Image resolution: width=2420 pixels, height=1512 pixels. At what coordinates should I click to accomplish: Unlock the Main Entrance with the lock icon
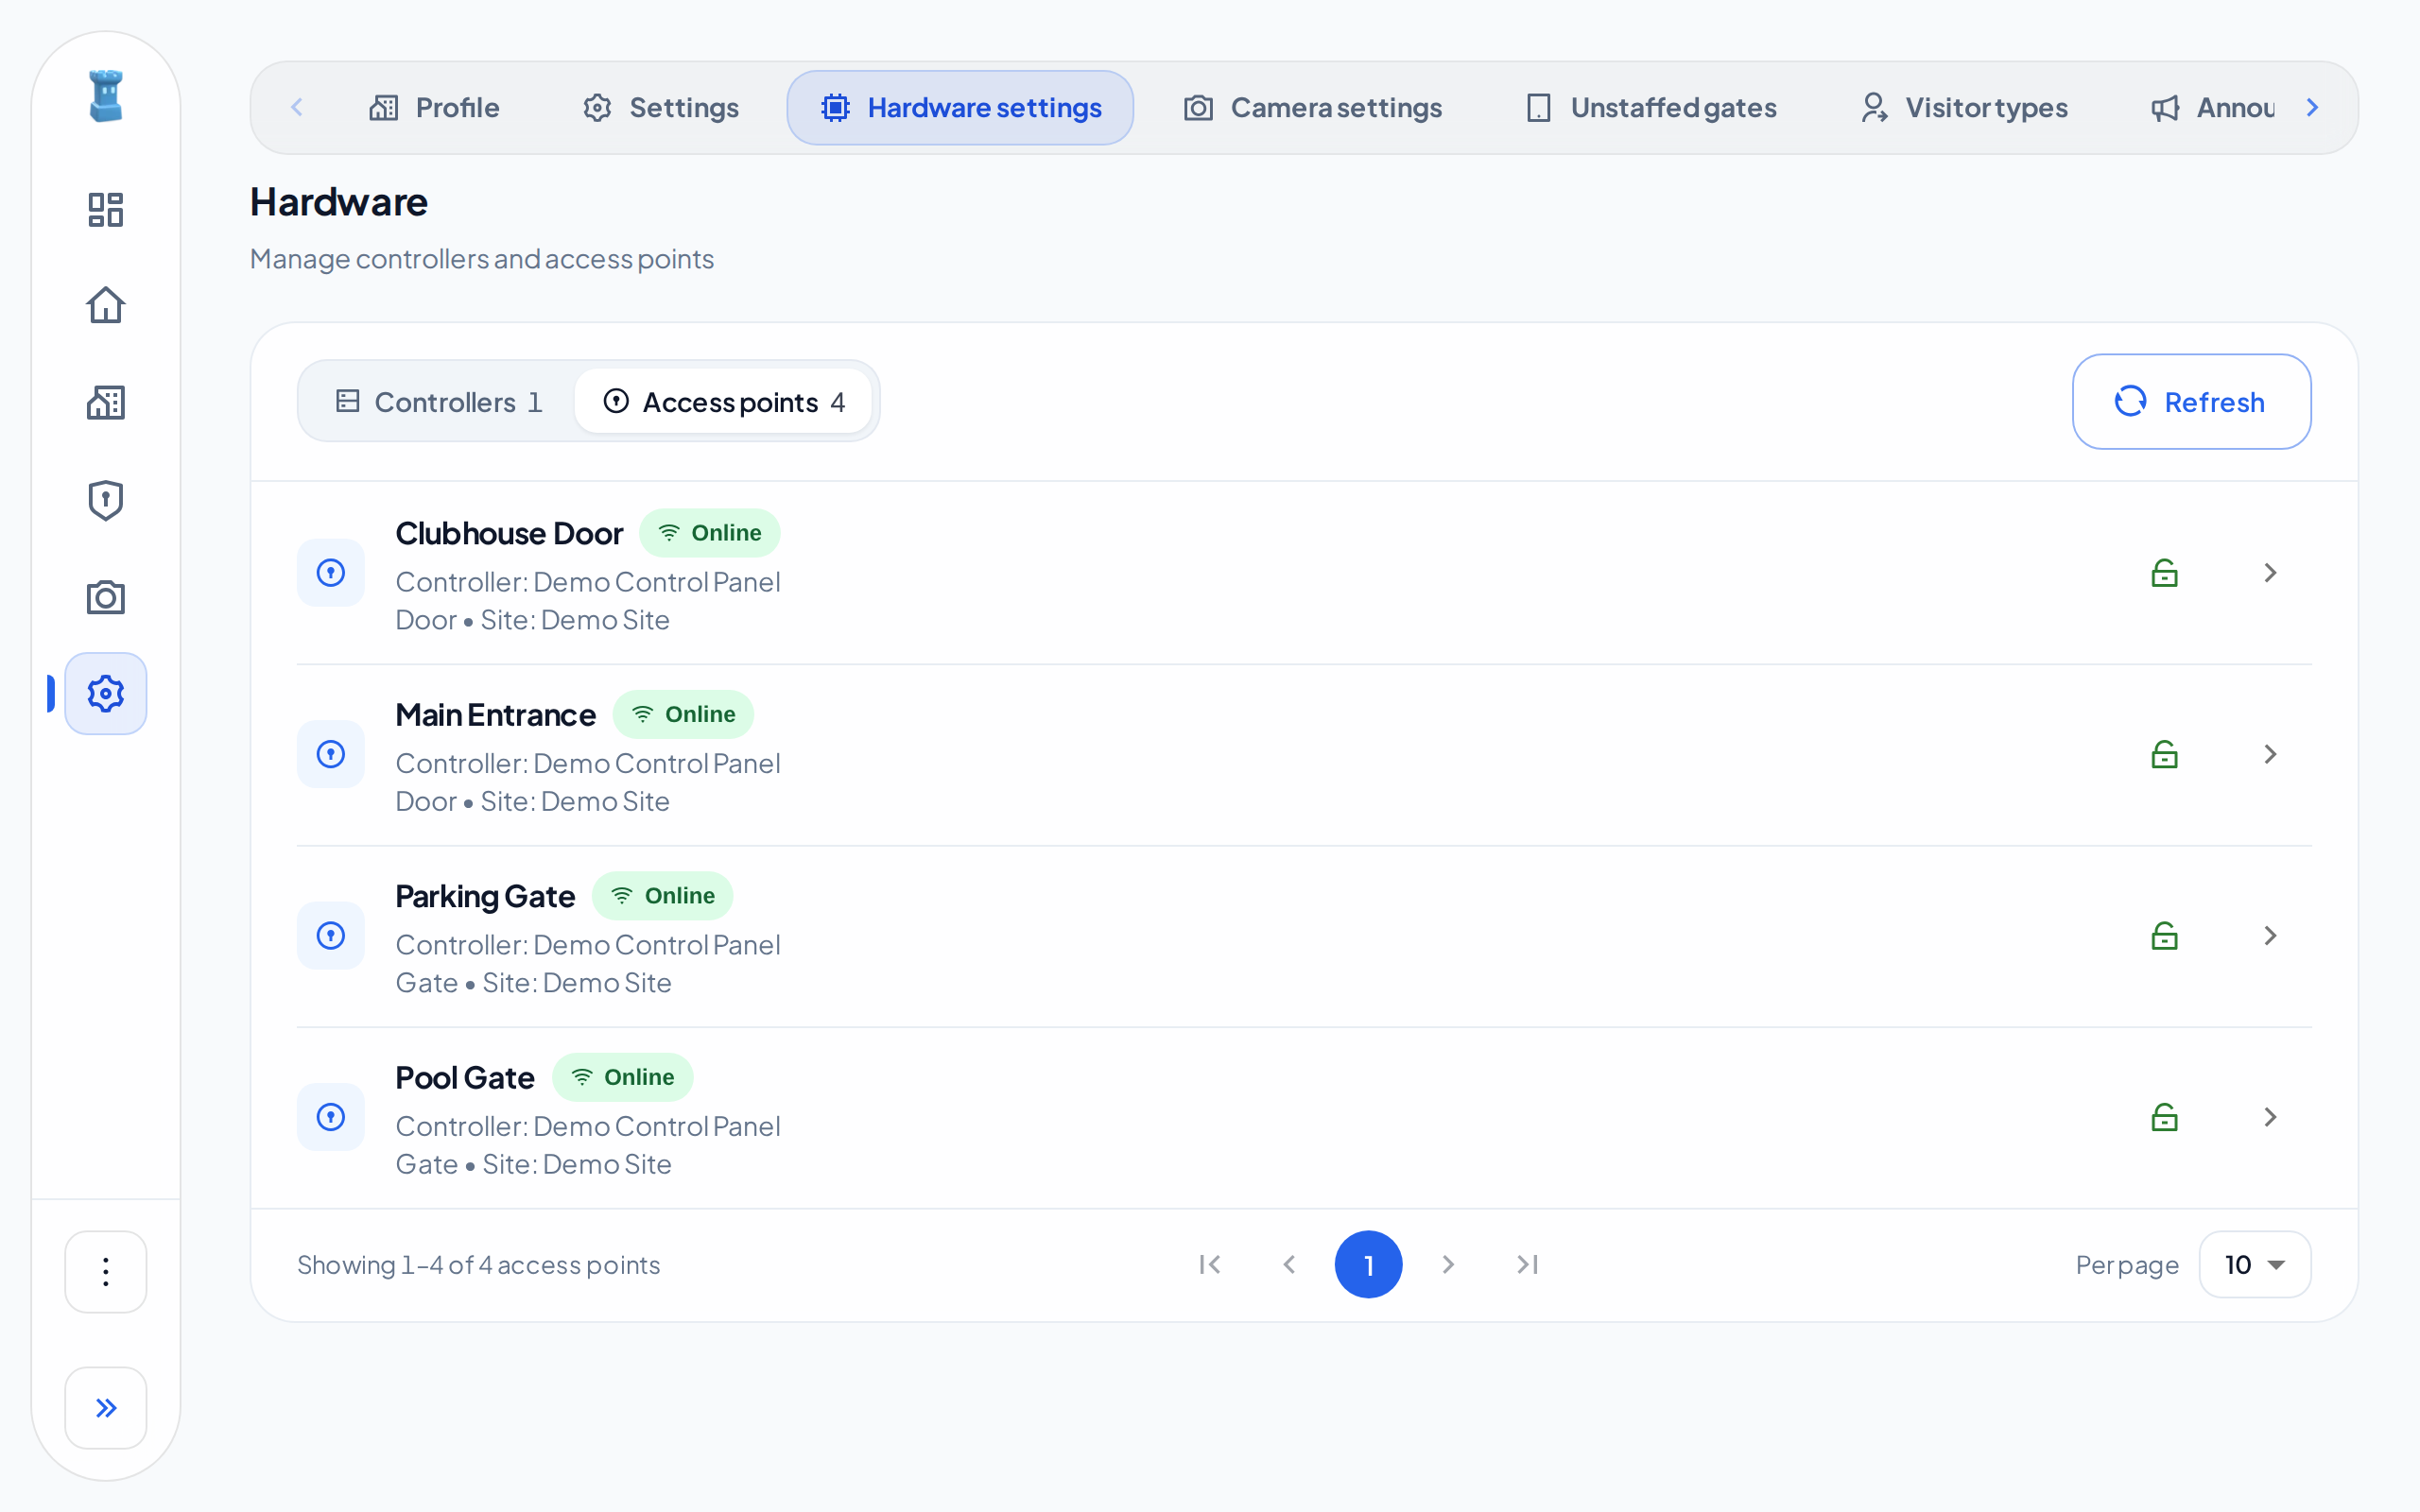pyautogui.click(x=2165, y=754)
